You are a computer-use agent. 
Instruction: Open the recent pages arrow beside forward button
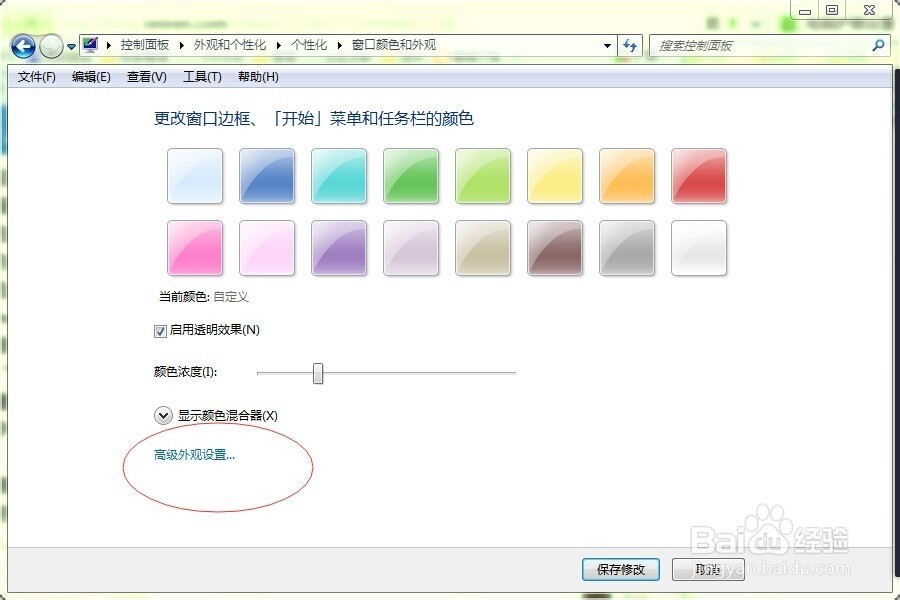coord(71,47)
